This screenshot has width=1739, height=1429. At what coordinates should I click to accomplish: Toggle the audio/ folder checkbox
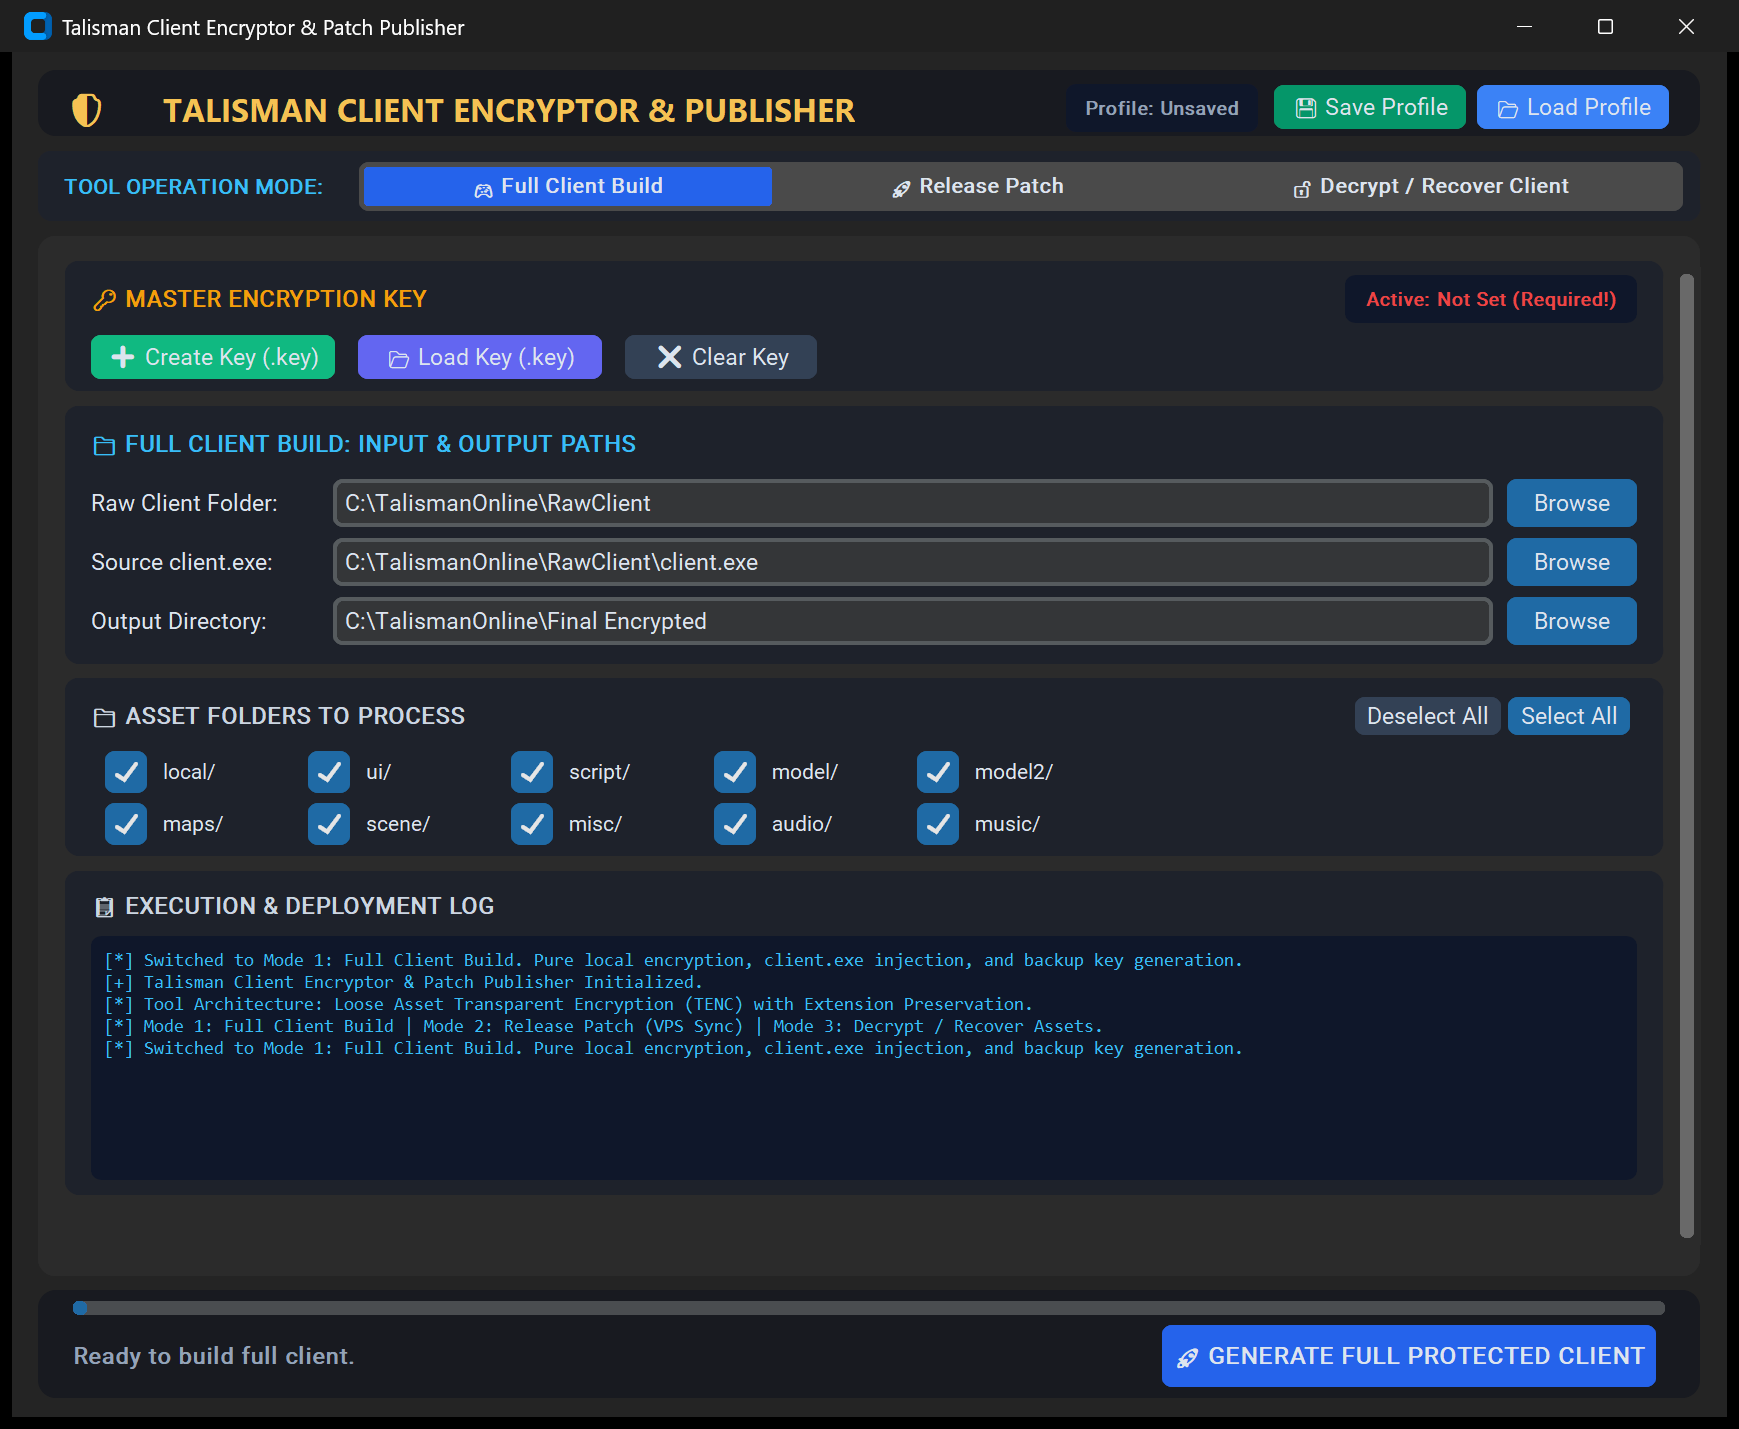735,824
